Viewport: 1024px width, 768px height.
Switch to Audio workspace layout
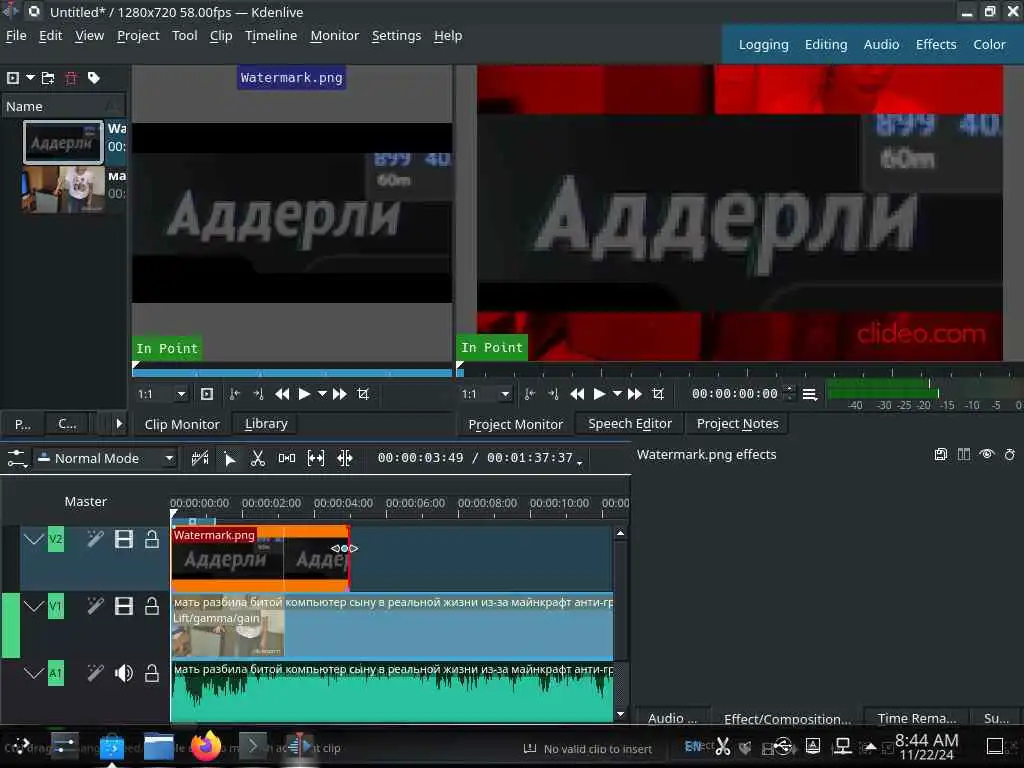tap(881, 44)
